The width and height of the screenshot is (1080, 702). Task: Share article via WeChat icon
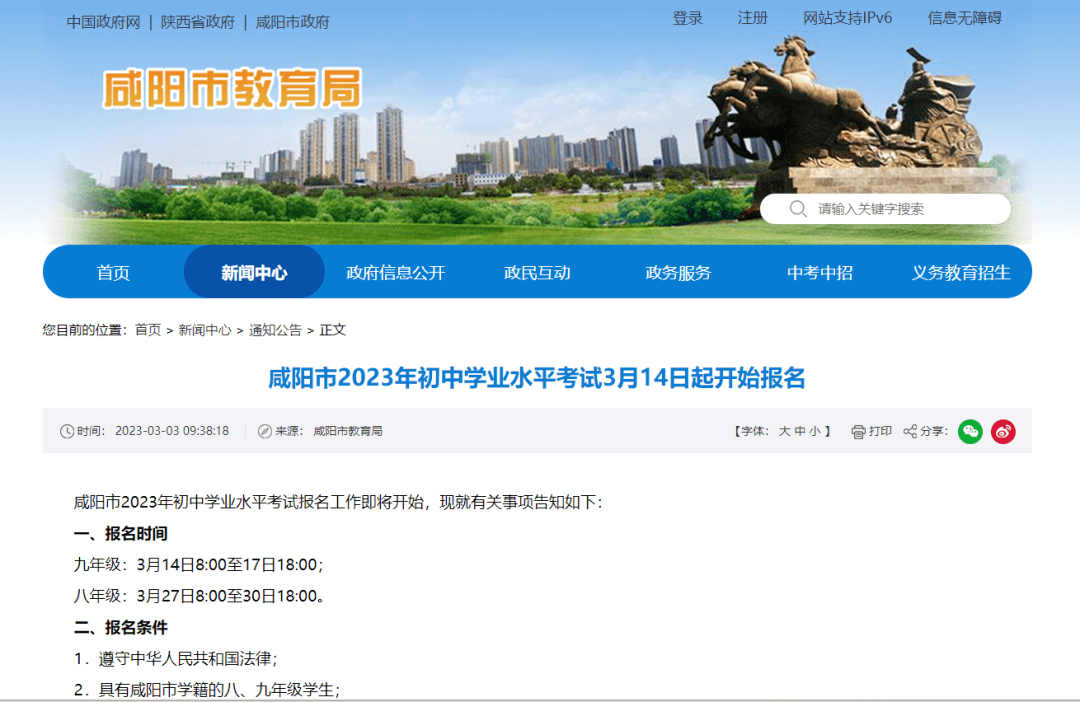coord(970,431)
